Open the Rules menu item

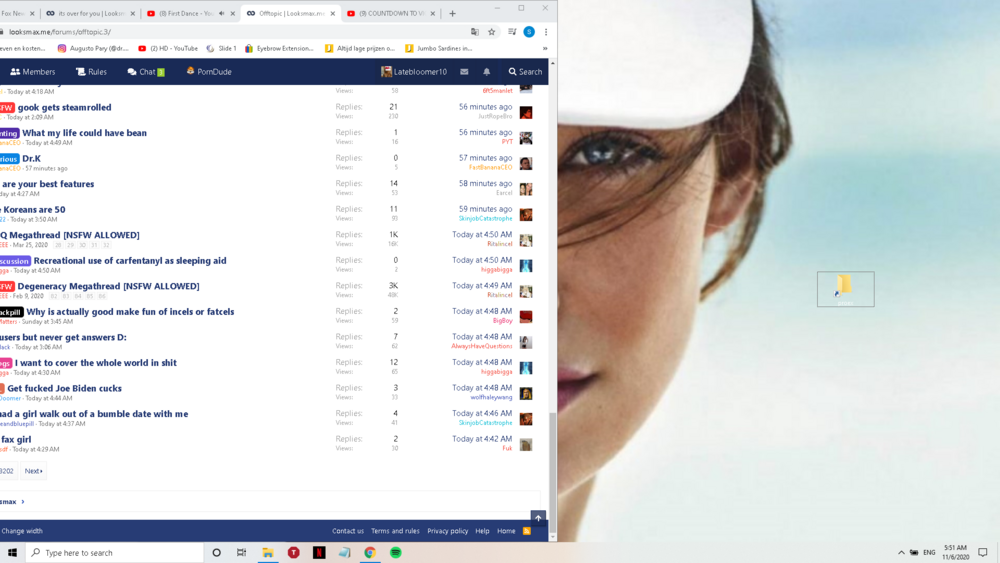[x=91, y=72]
